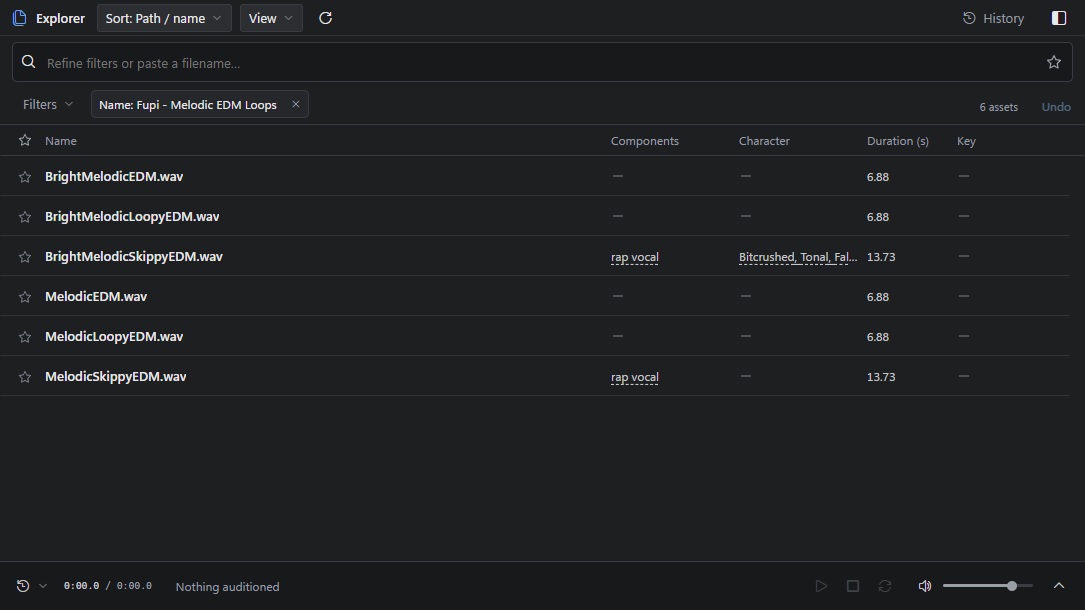Save search with the star icon
1085x610 pixels.
[x=1053, y=62]
